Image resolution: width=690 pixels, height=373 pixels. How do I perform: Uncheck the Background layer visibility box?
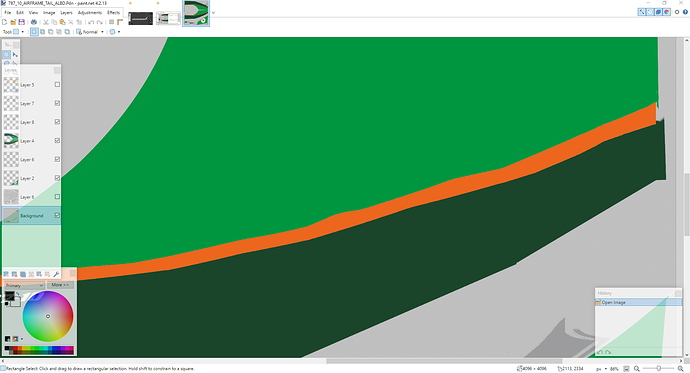[57, 216]
